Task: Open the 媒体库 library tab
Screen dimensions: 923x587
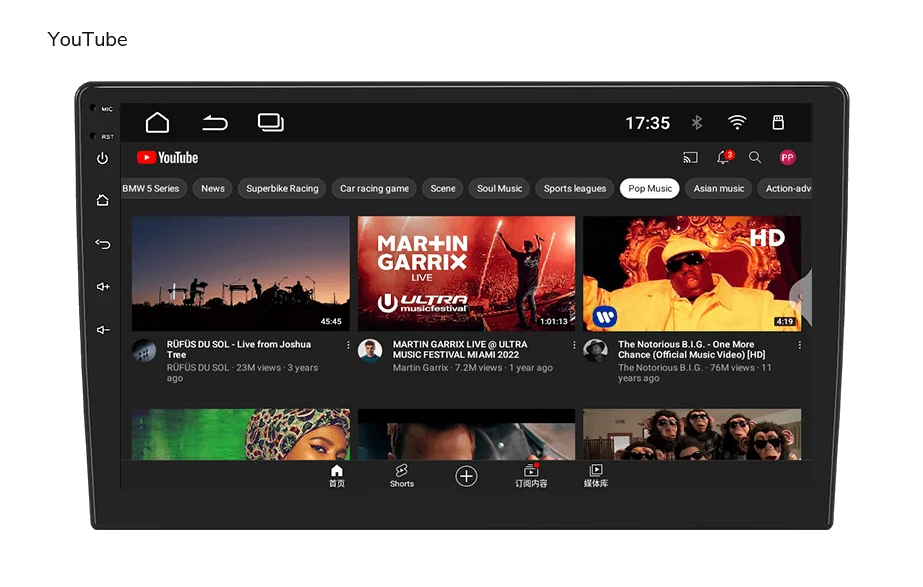Action: tap(596, 476)
